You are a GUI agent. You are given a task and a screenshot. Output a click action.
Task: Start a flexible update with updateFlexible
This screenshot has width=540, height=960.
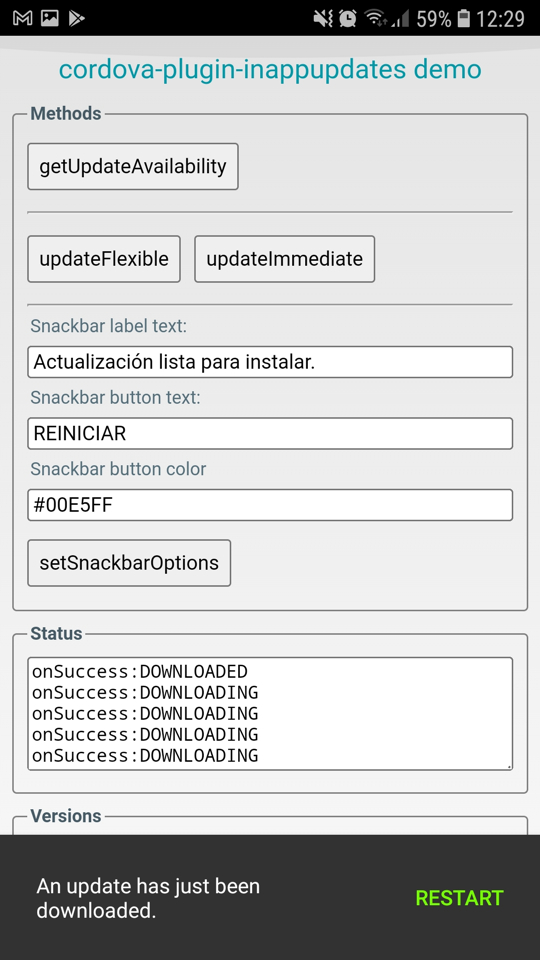point(104,259)
